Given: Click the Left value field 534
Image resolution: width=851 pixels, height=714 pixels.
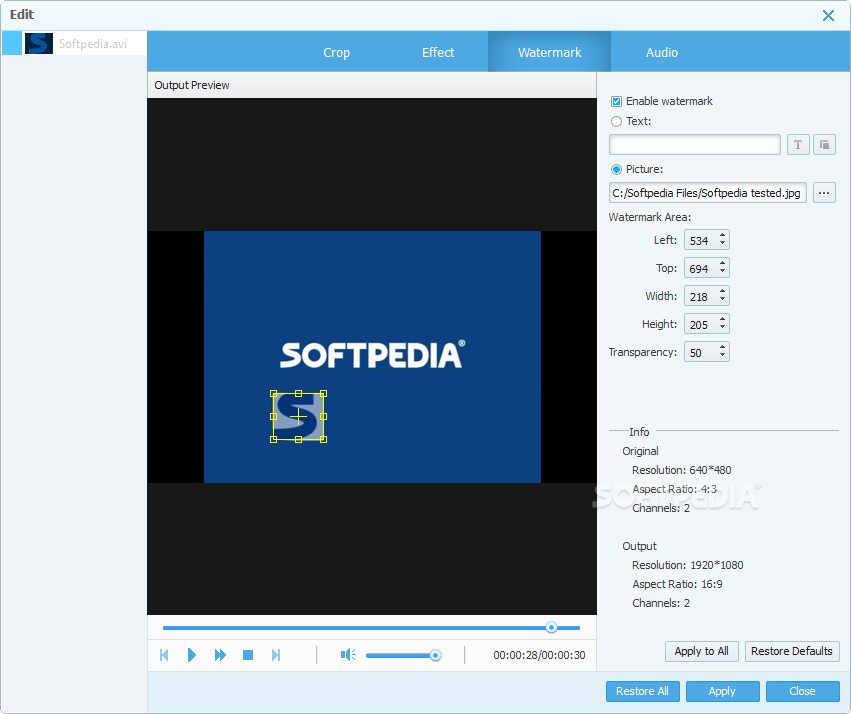Looking at the screenshot, I should [701, 240].
